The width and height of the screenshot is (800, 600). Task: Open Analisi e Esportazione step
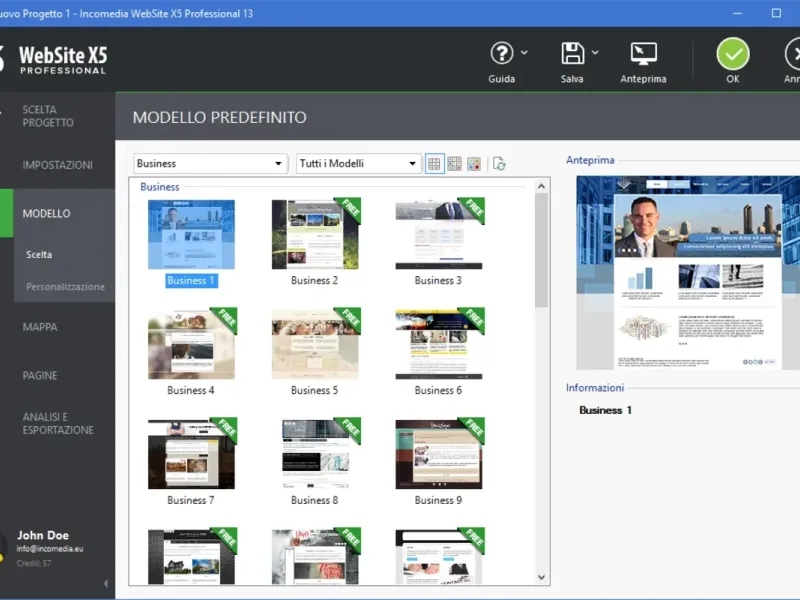tap(58, 423)
